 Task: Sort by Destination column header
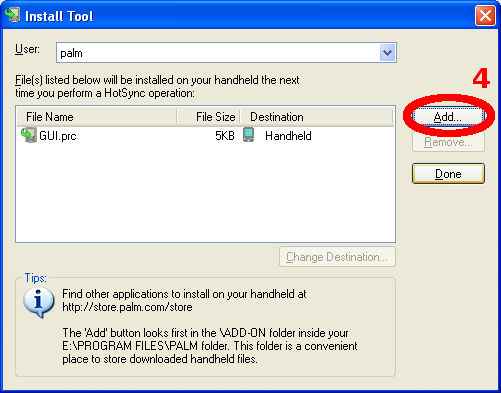tap(317, 117)
